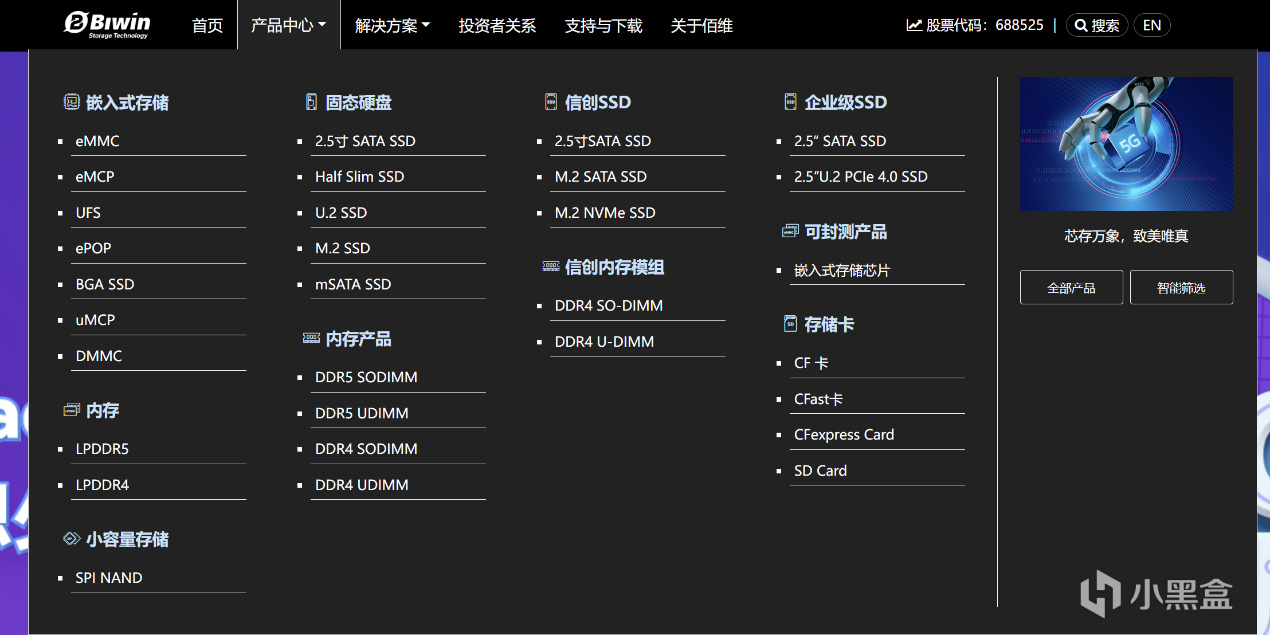The width and height of the screenshot is (1270, 635).
Task: Open the eMCP product link
Action: [x=95, y=177]
